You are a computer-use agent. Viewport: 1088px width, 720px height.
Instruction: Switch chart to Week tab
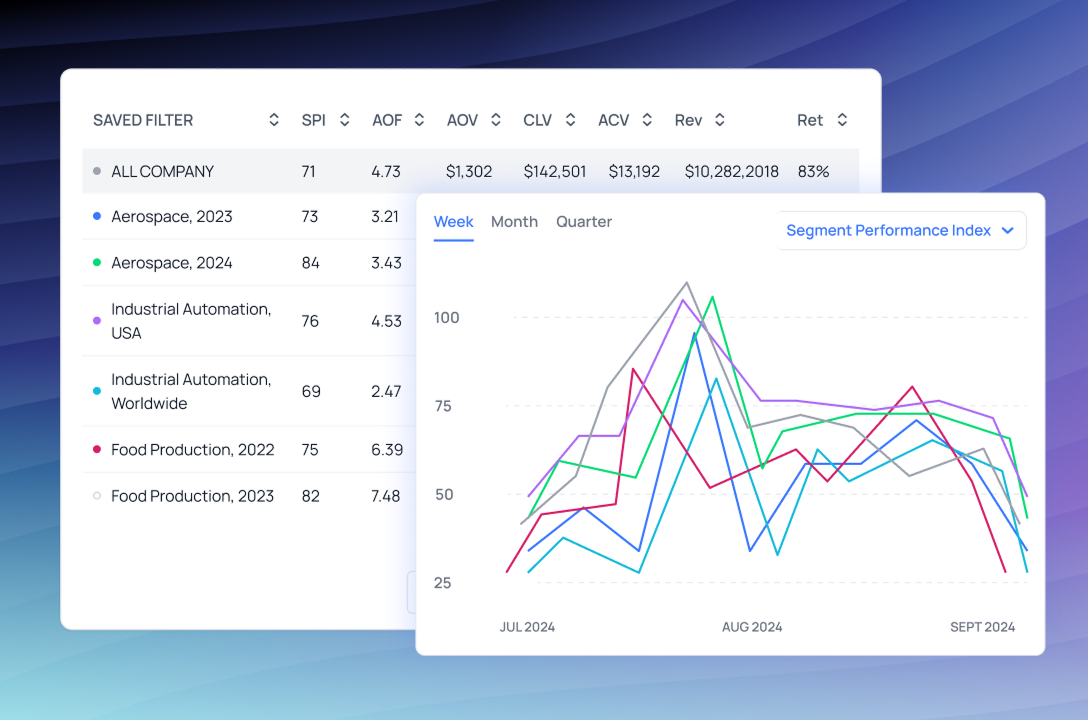coord(453,222)
